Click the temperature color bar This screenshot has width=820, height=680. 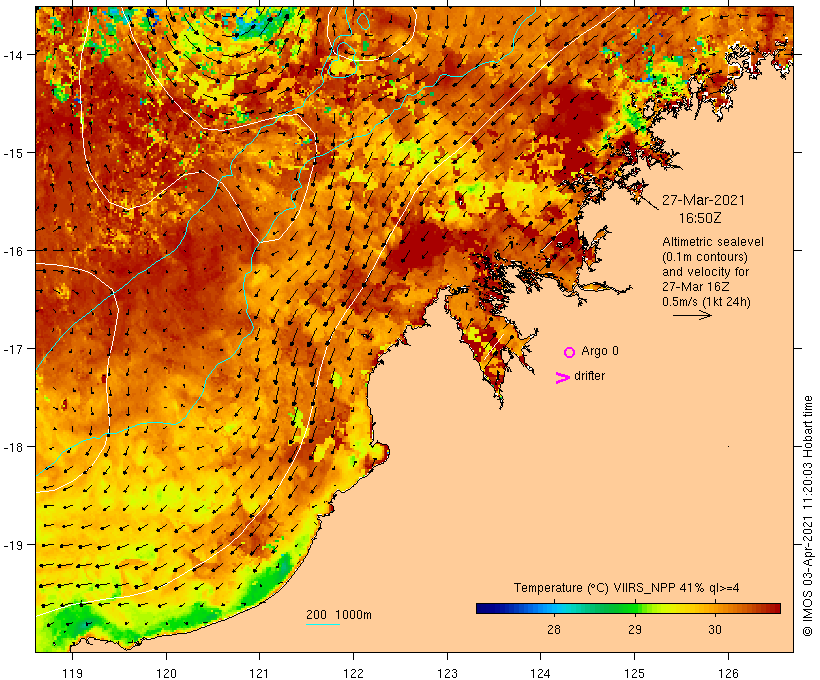[628, 608]
